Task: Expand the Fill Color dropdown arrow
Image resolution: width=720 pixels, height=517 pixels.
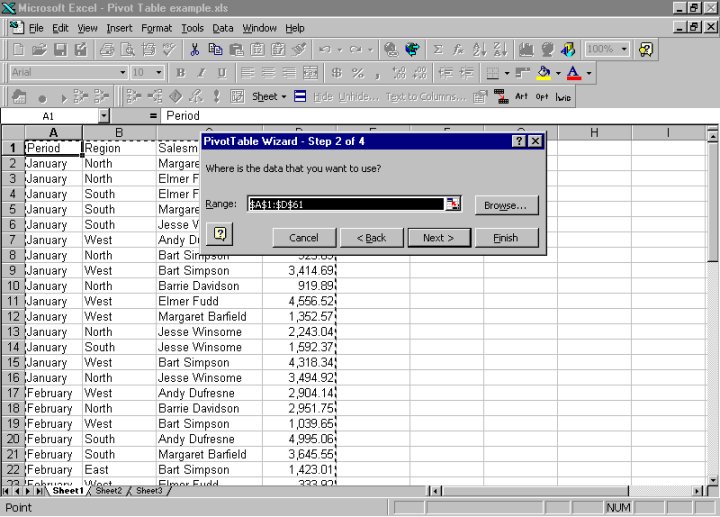Action: click(558, 73)
